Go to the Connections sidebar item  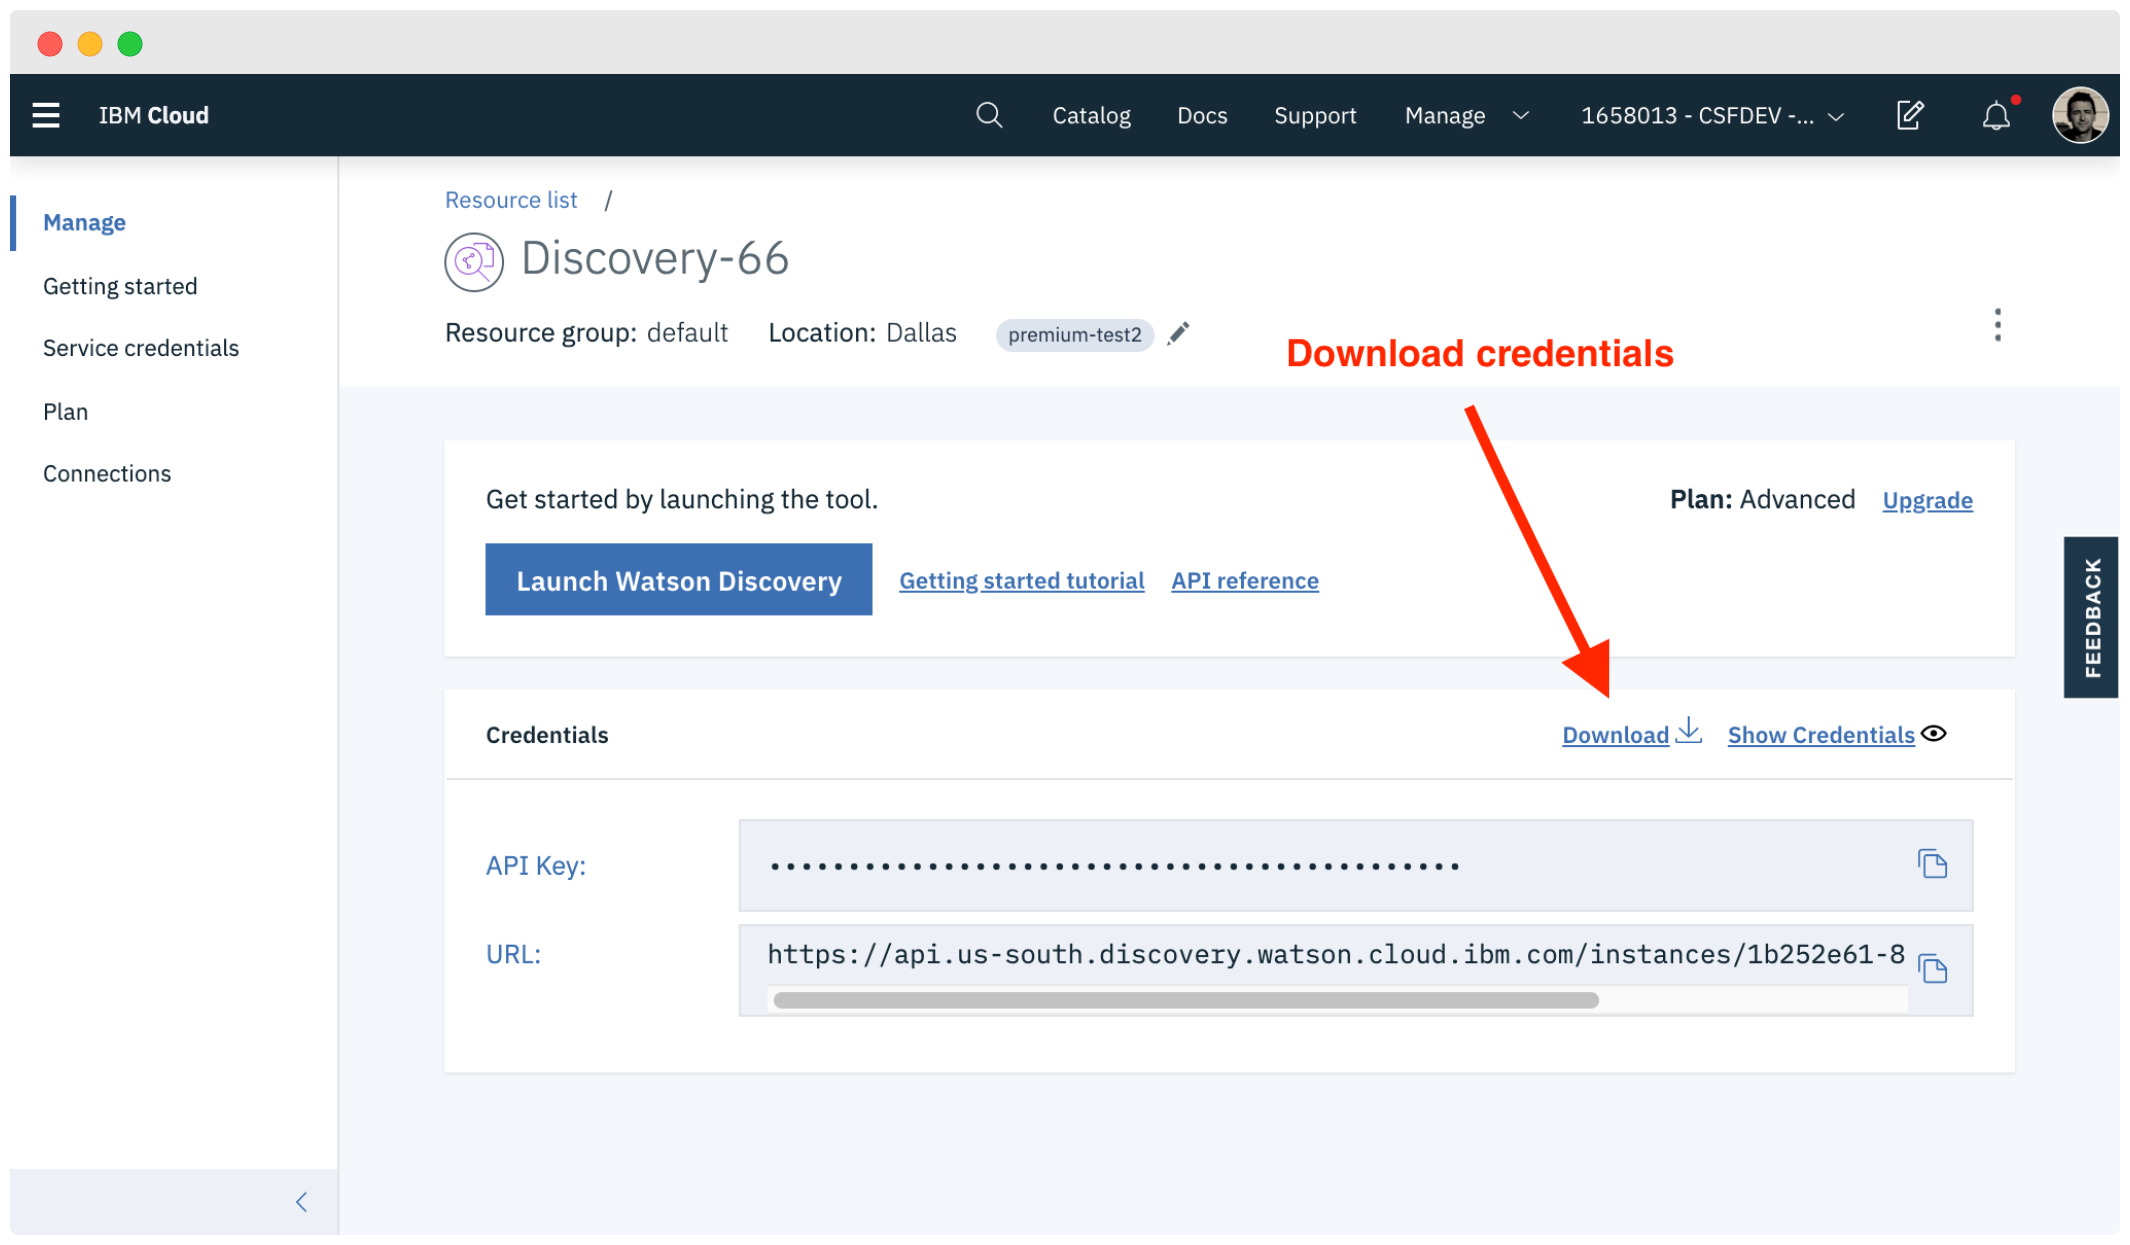pos(107,474)
